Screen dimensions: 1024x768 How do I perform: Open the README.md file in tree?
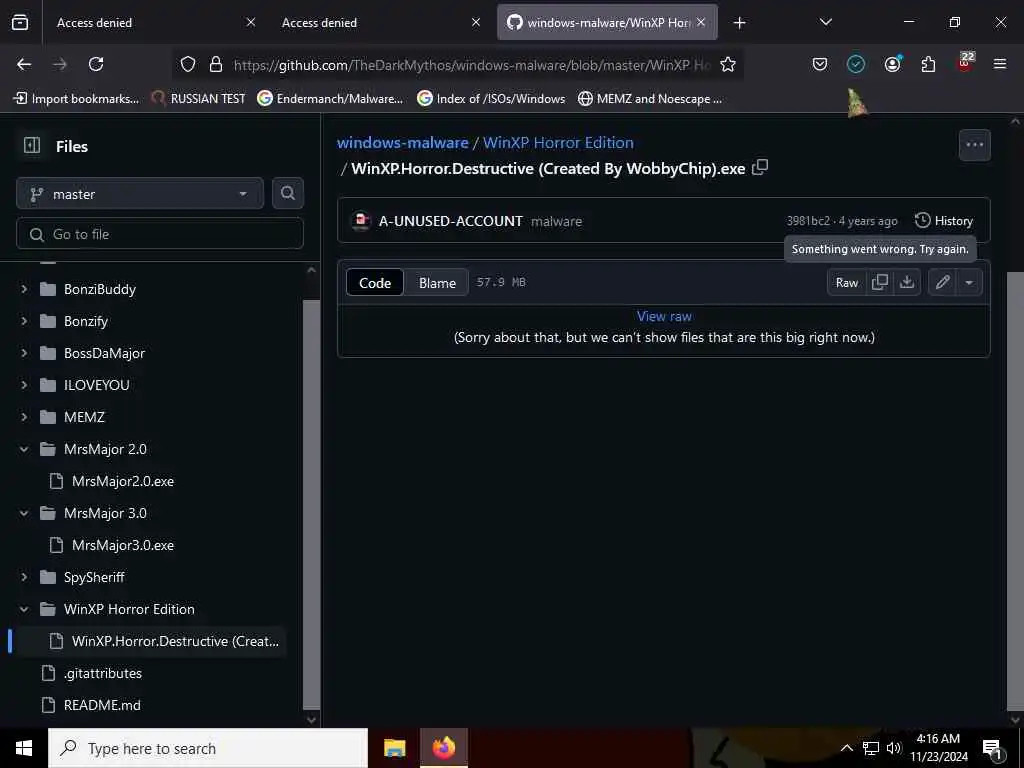102,705
